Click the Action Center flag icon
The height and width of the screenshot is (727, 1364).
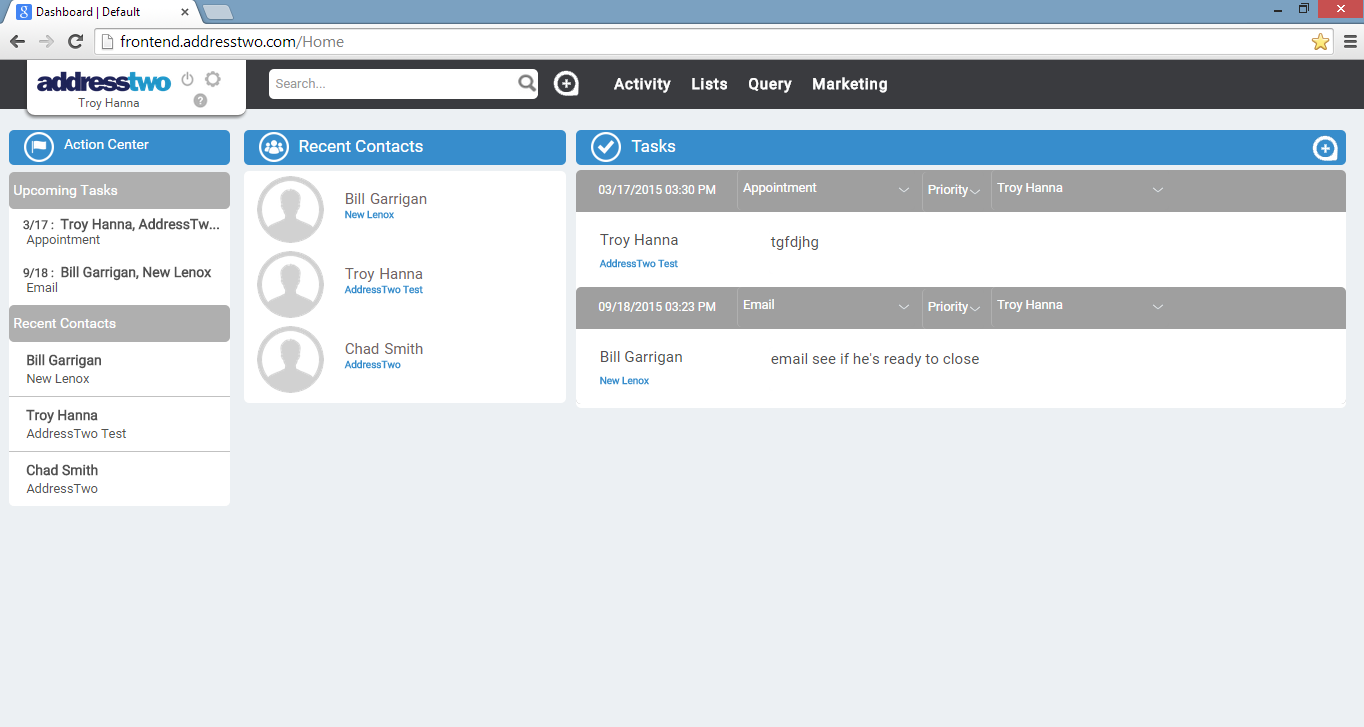39,147
